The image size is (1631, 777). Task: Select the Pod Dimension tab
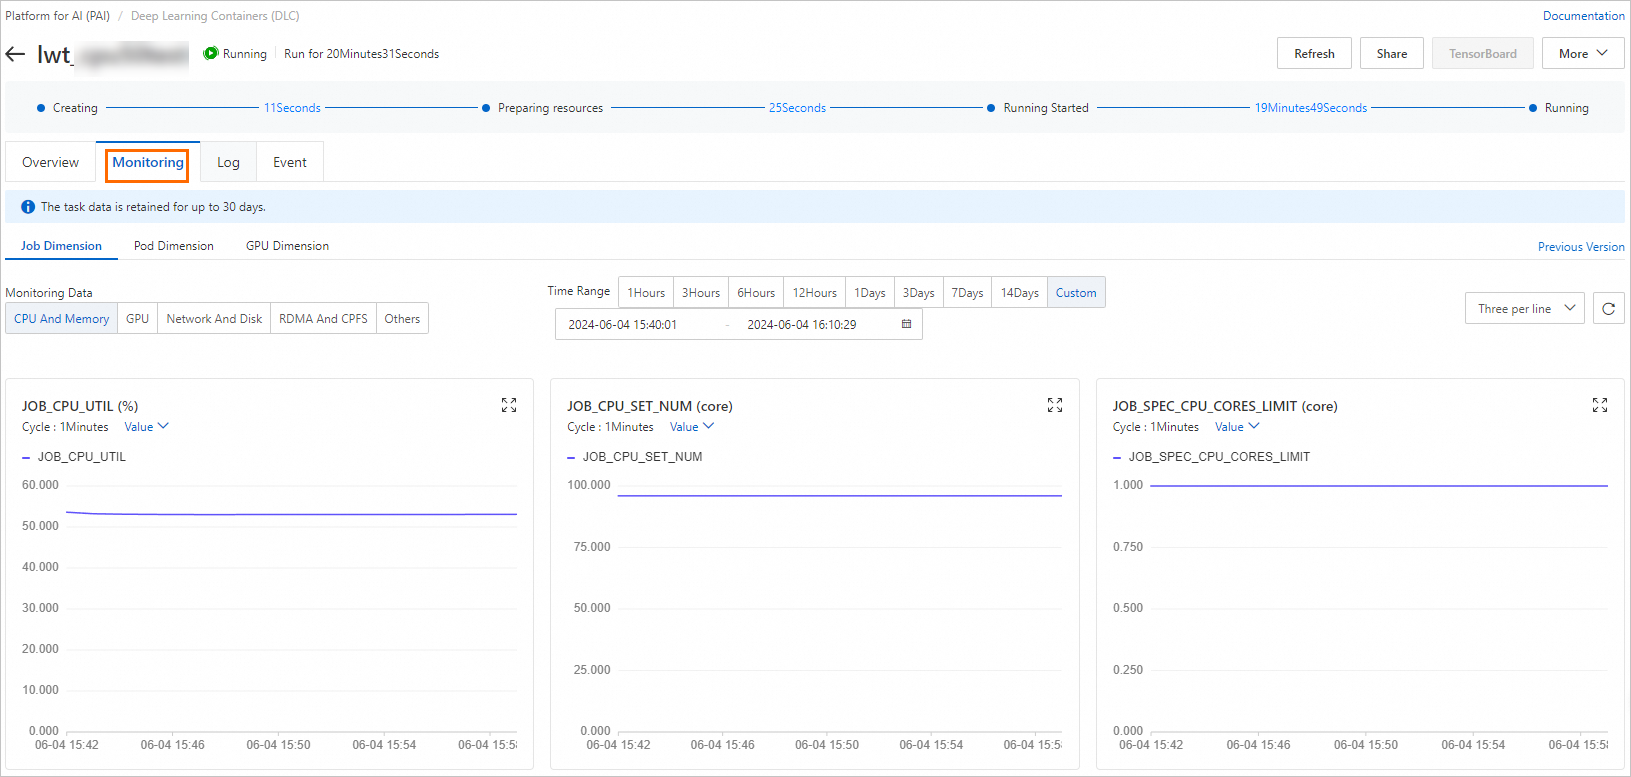pos(174,246)
